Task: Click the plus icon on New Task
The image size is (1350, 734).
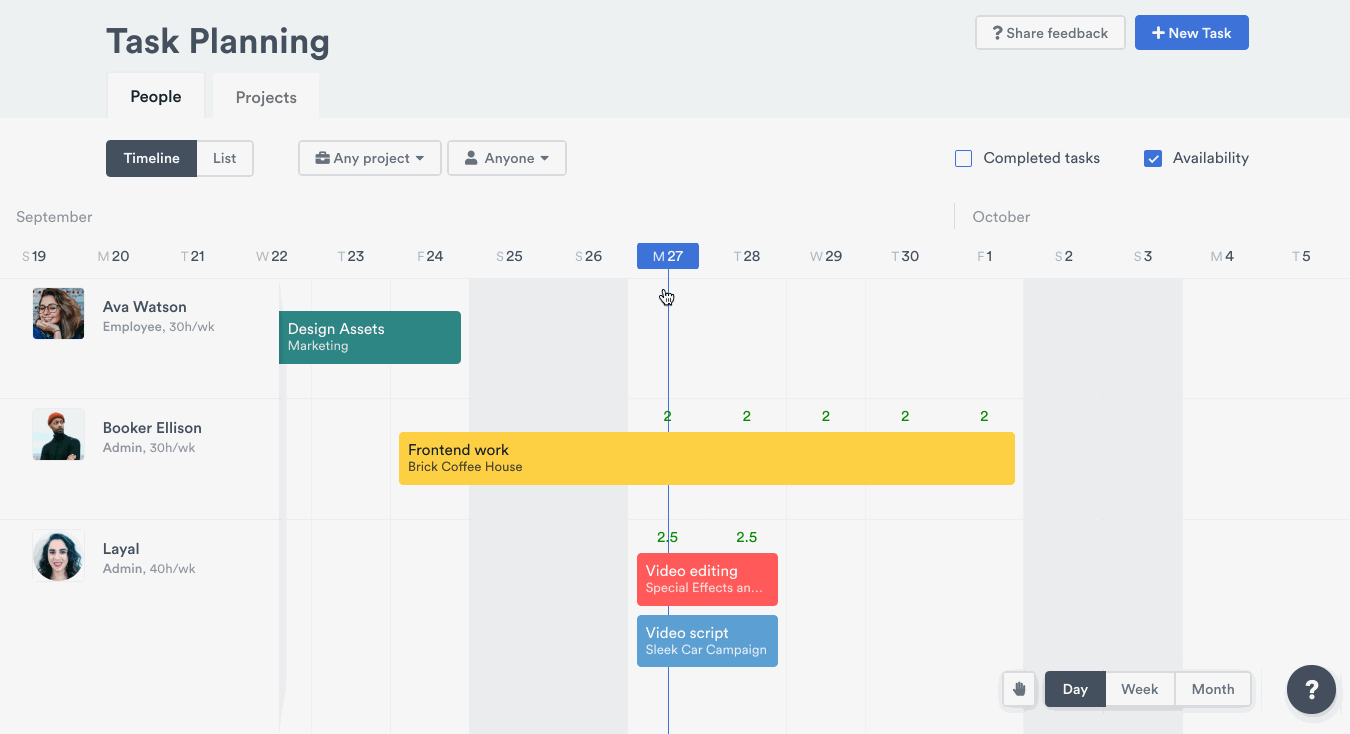Action: [x=1158, y=33]
